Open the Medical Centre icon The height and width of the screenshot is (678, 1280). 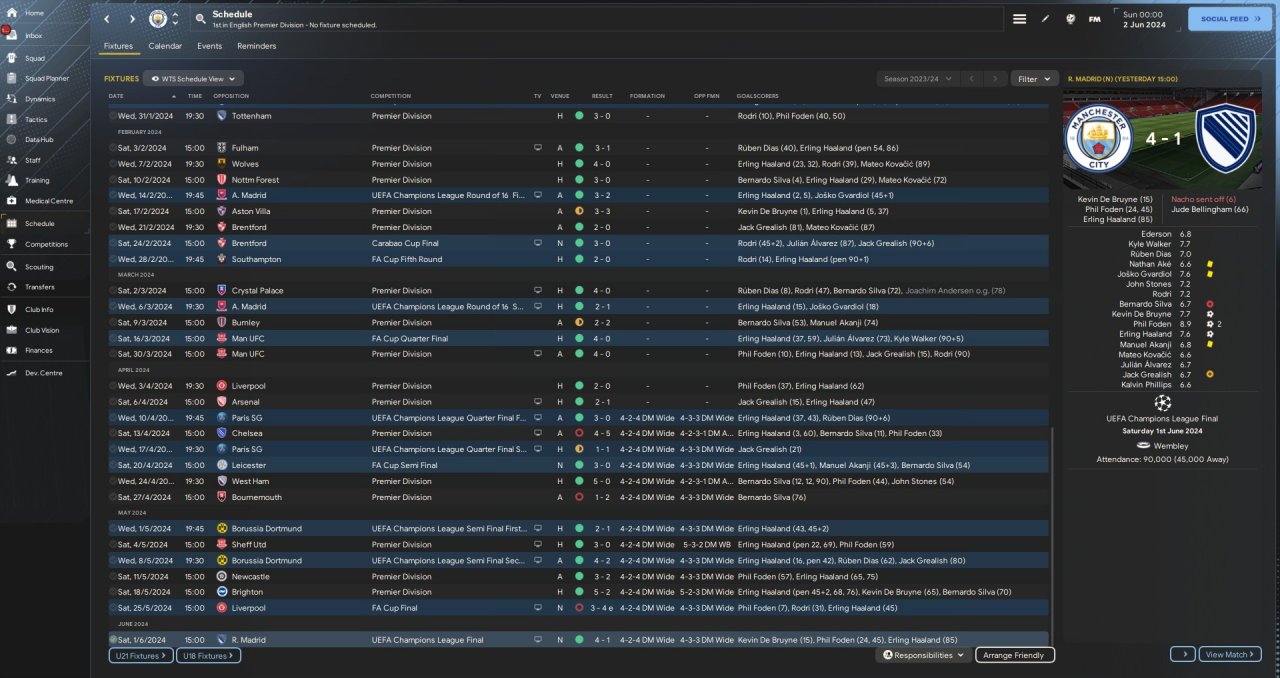point(13,201)
